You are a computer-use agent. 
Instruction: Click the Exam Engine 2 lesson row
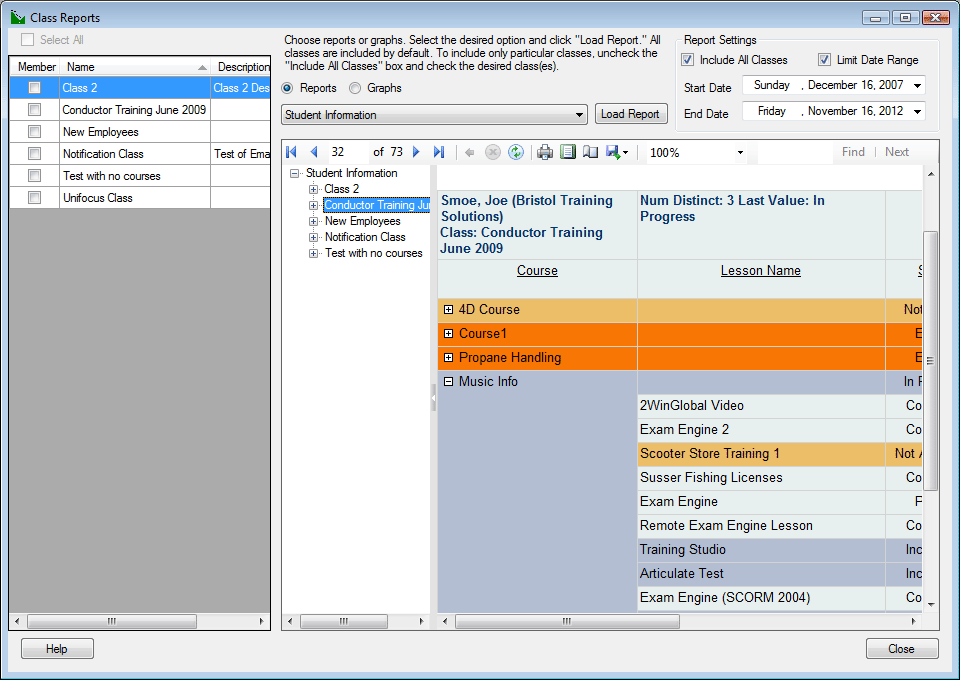click(x=761, y=430)
